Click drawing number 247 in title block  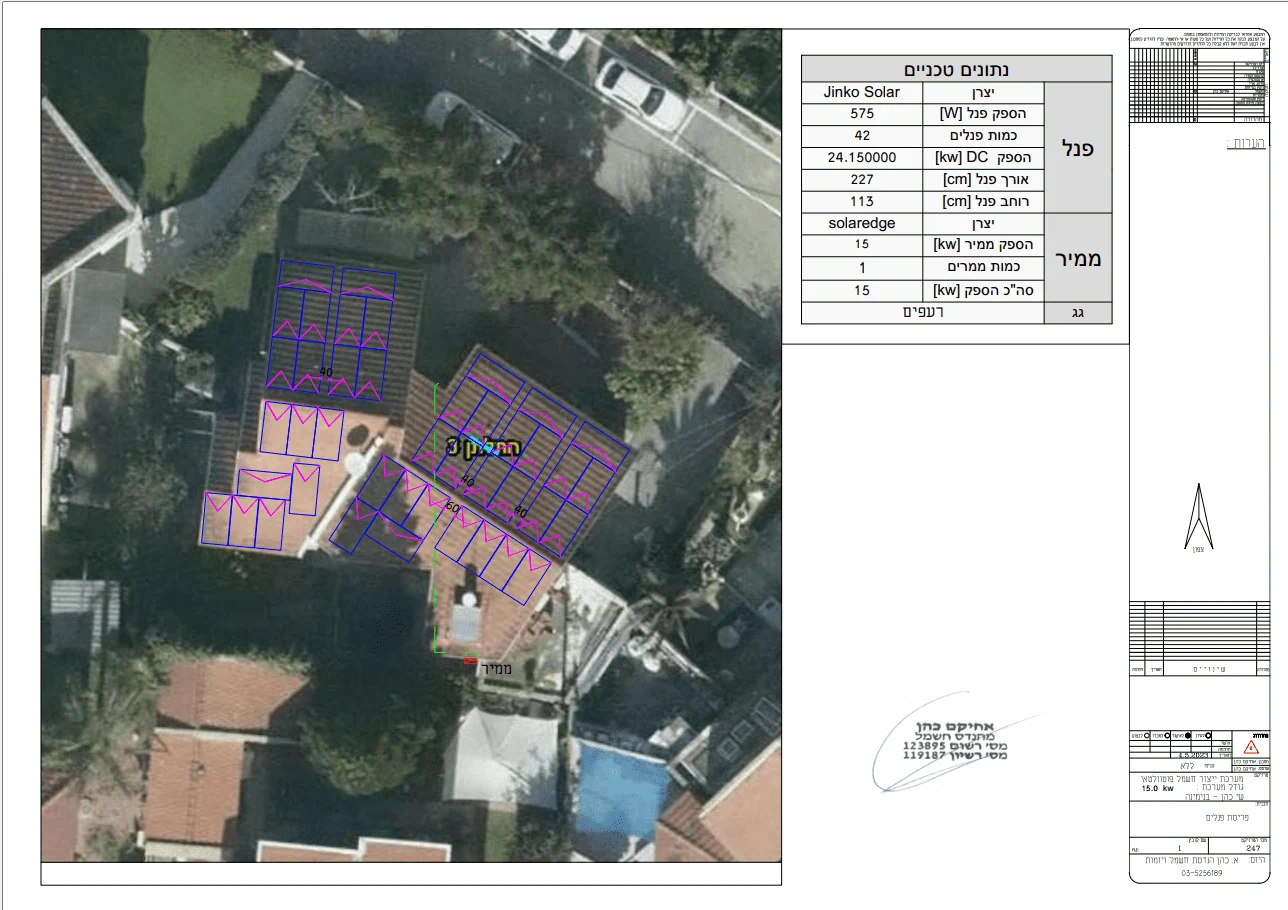[x=1251, y=848]
